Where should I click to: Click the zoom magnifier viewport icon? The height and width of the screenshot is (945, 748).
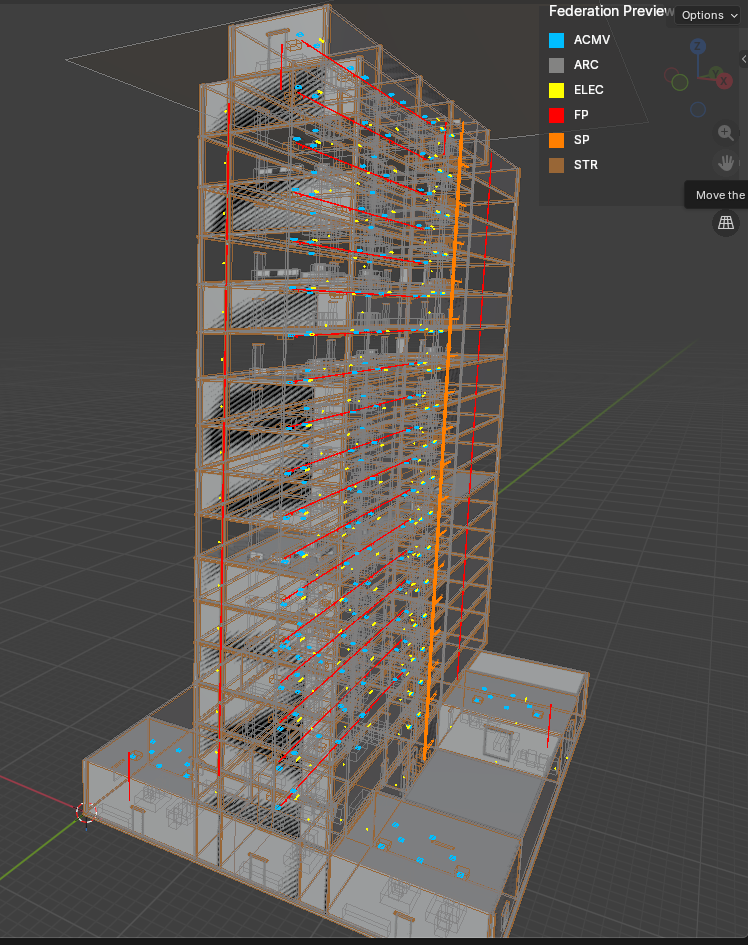(x=726, y=133)
